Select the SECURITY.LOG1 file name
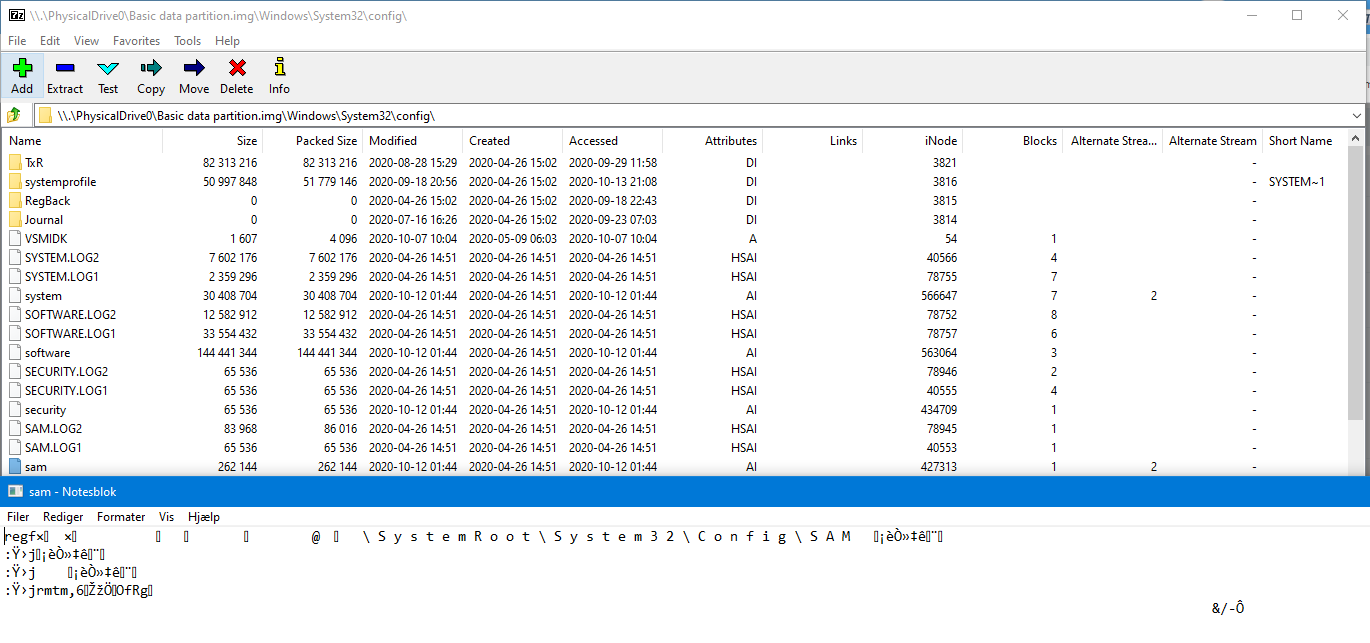Image resolution: width=1370 pixels, height=643 pixels. click(x=66, y=390)
